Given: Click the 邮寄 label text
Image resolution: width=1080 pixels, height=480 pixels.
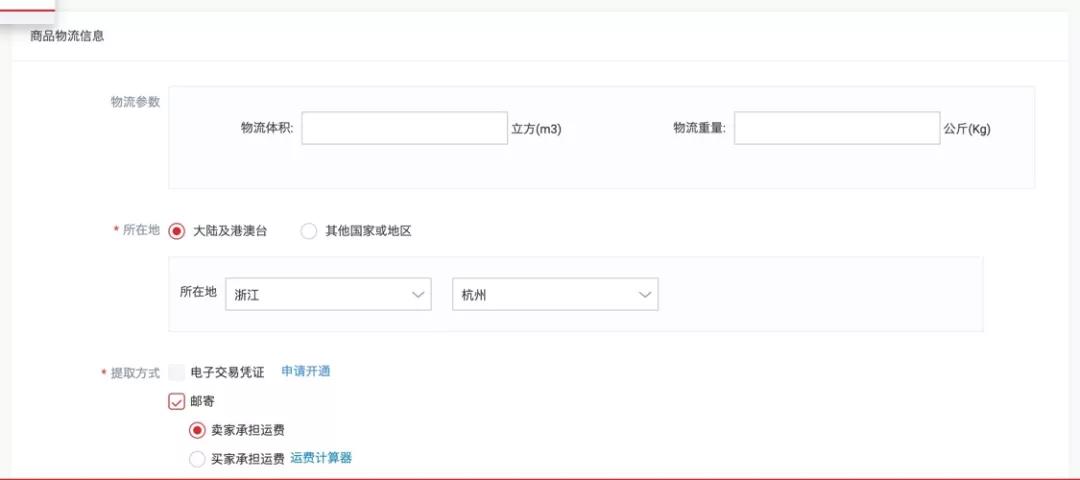Looking at the screenshot, I should point(202,401).
